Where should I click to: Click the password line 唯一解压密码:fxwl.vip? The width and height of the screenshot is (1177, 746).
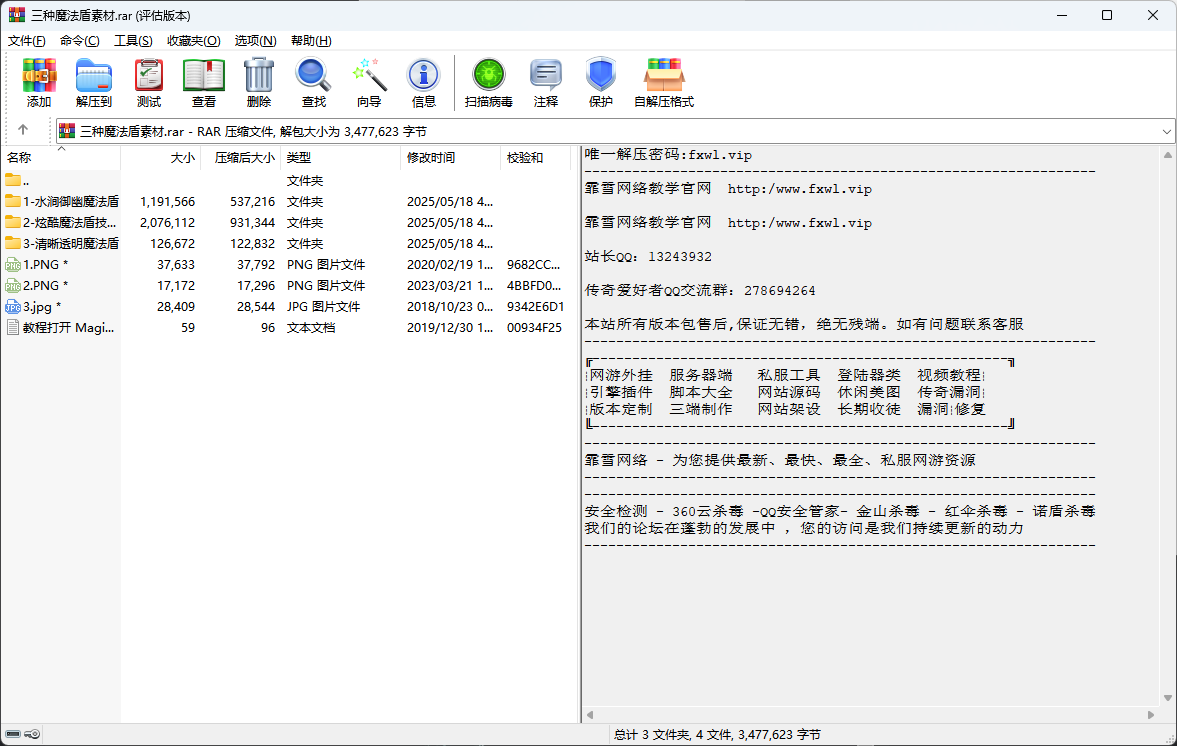(668, 155)
